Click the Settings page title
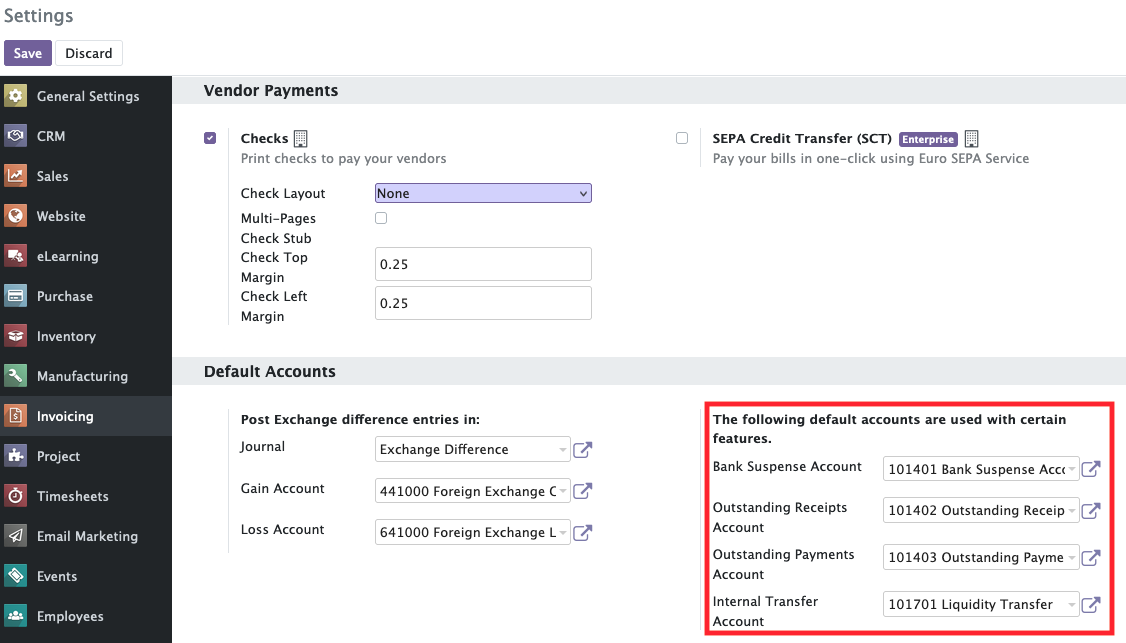Screen dimensions: 1126x643 [x=39, y=16]
